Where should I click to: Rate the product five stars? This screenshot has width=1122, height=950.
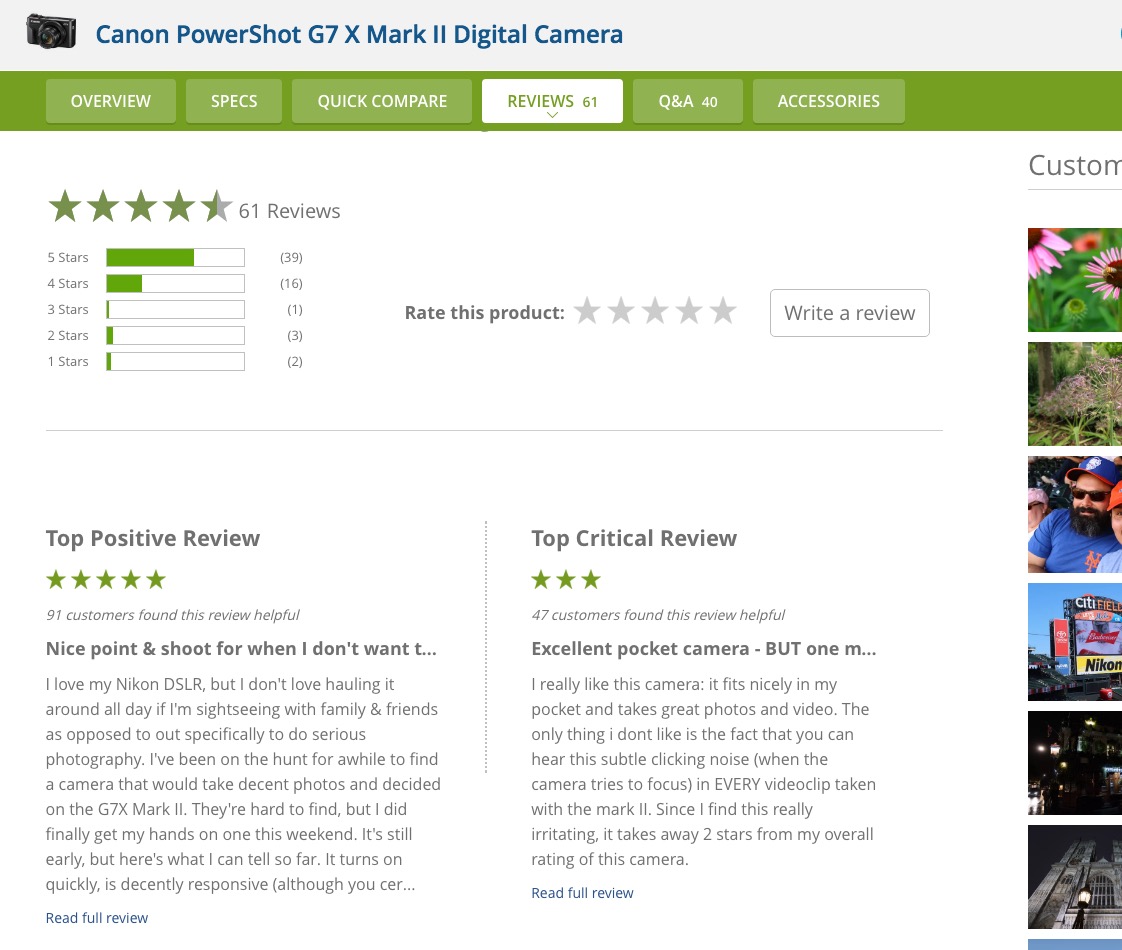pyautogui.click(x=723, y=312)
